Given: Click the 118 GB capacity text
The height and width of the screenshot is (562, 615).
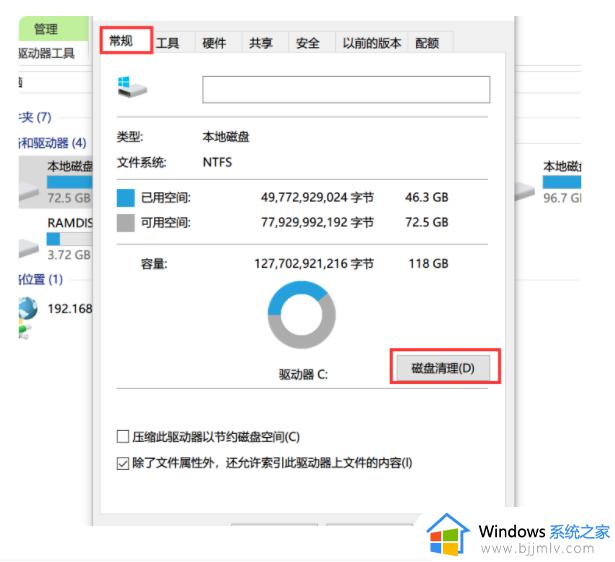Looking at the screenshot, I should 428,264.
